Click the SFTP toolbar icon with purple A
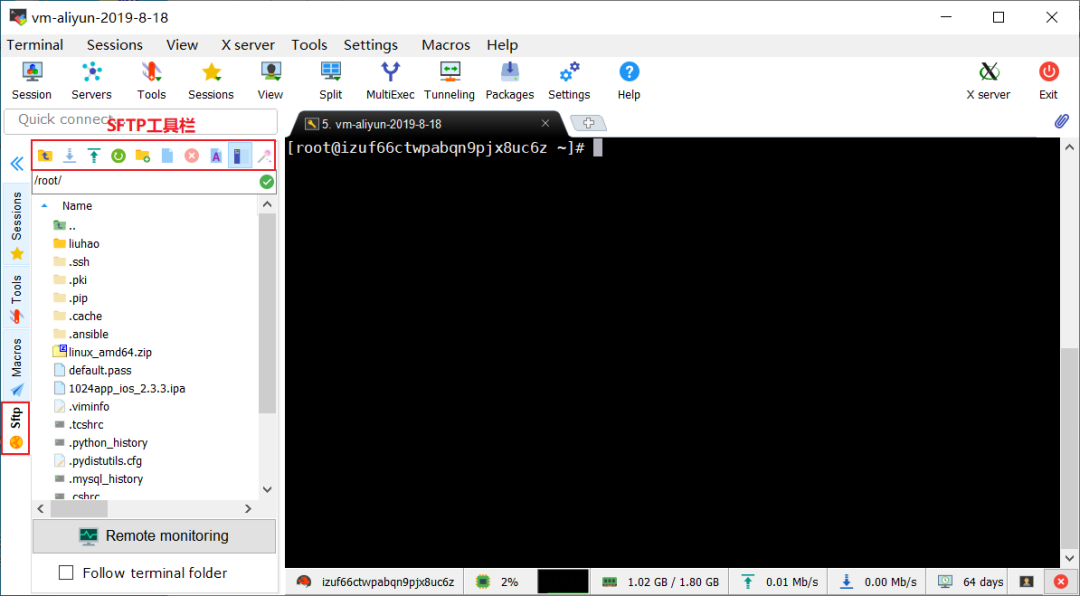Image resolution: width=1080 pixels, height=596 pixels. click(x=216, y=156)
